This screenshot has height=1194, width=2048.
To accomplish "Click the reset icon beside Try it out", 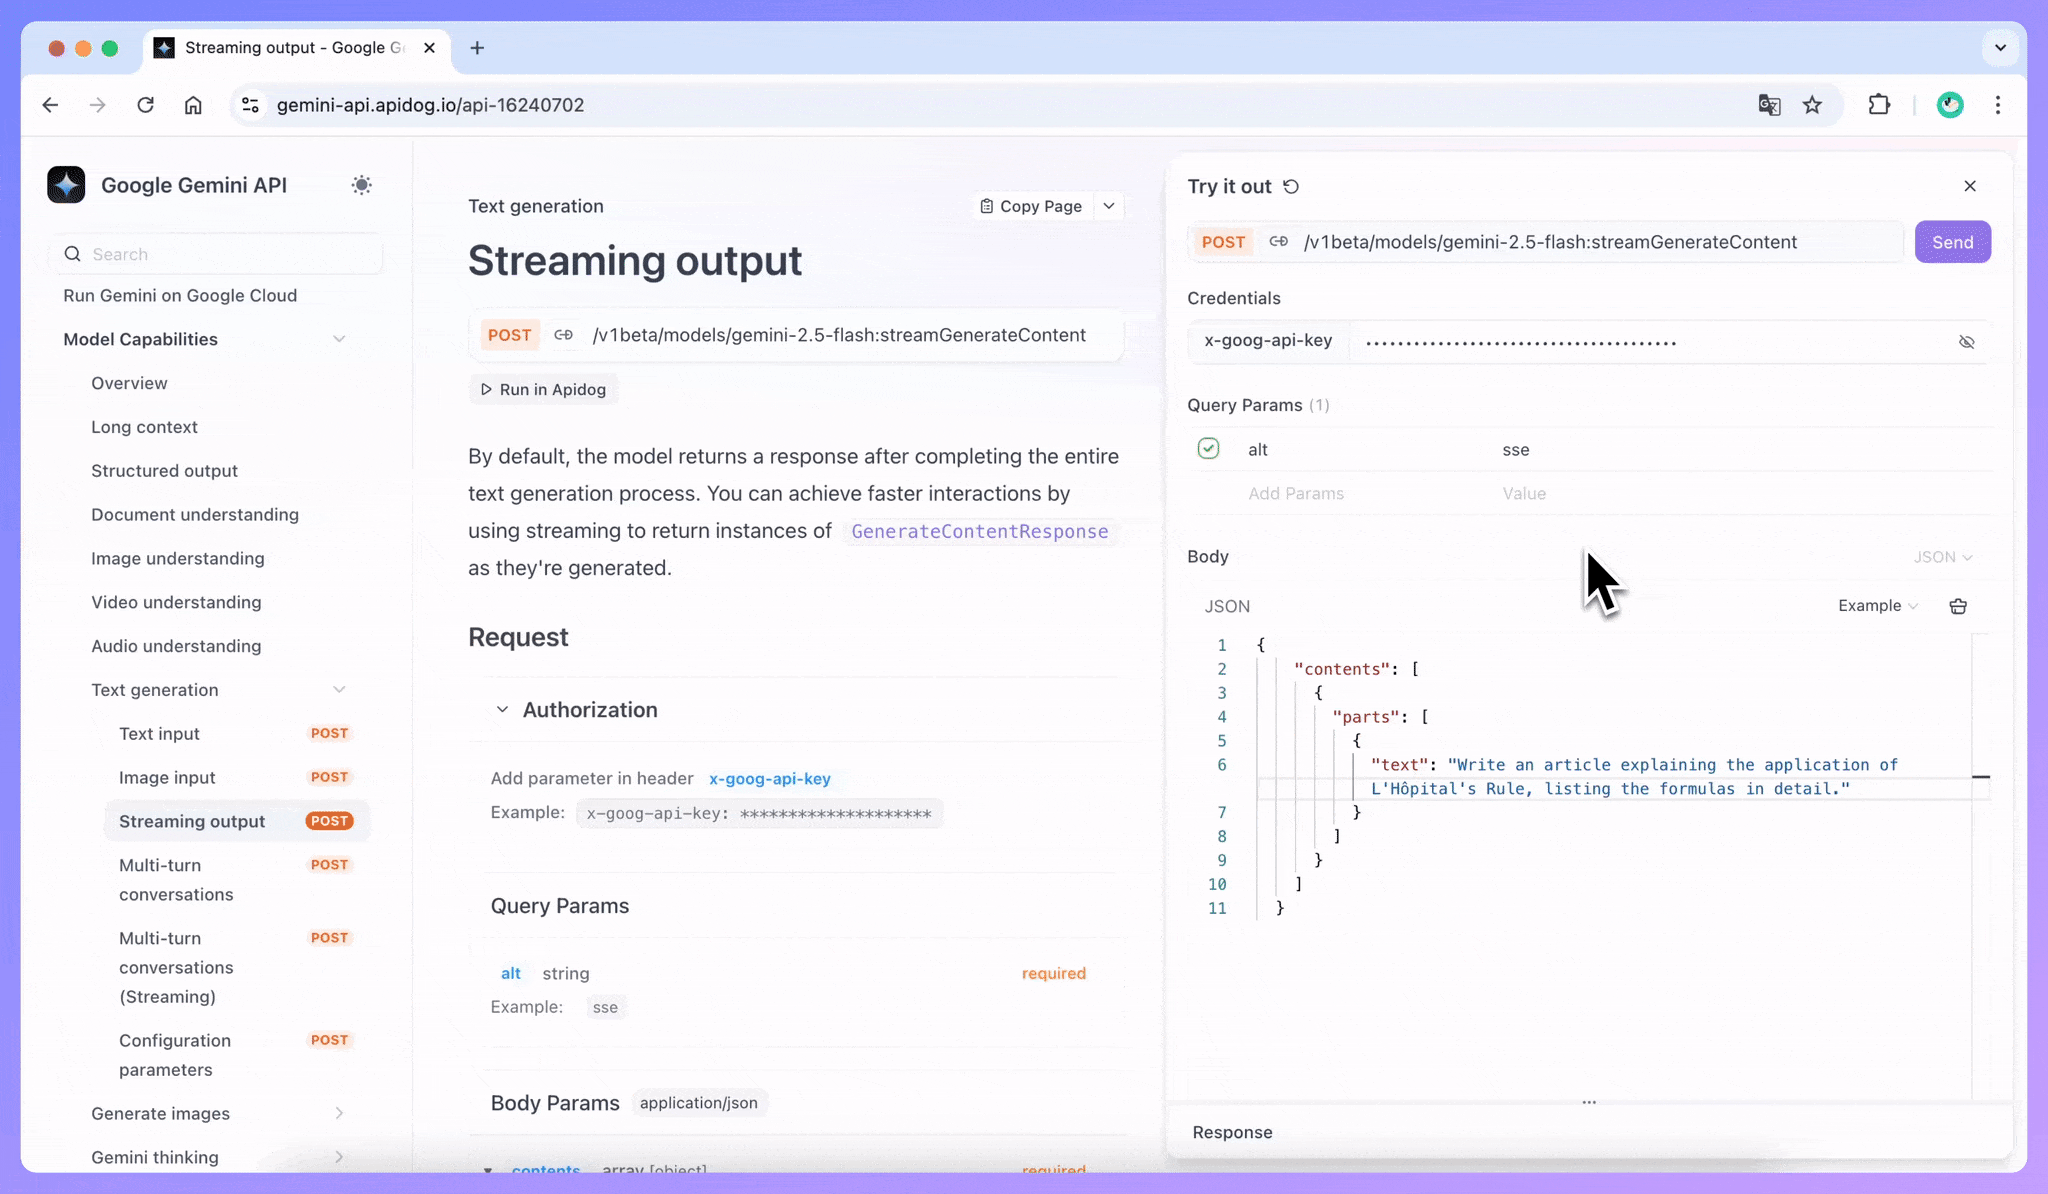I will pos(1291,187).
